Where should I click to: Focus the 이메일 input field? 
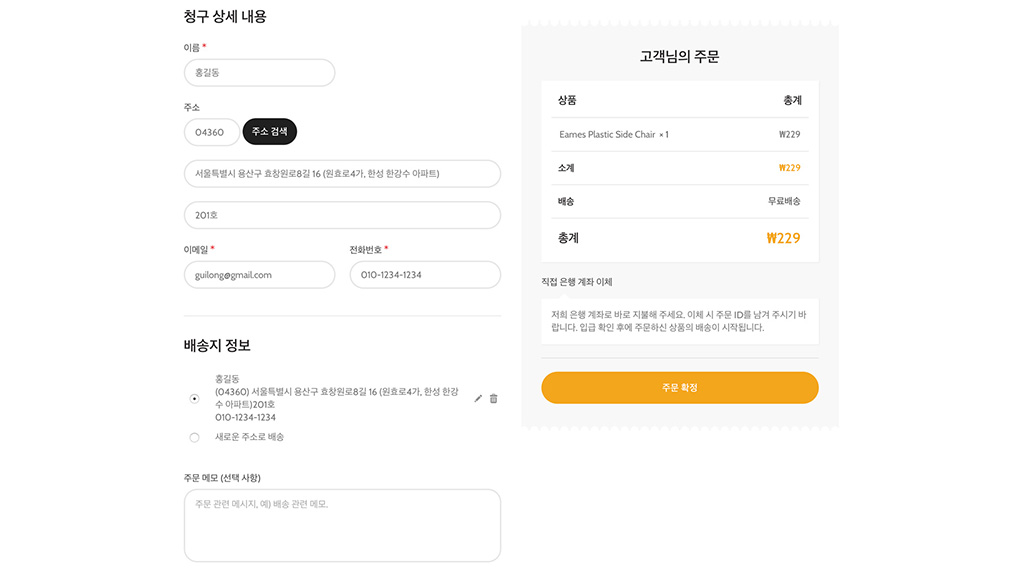click(x=259, y=275)
